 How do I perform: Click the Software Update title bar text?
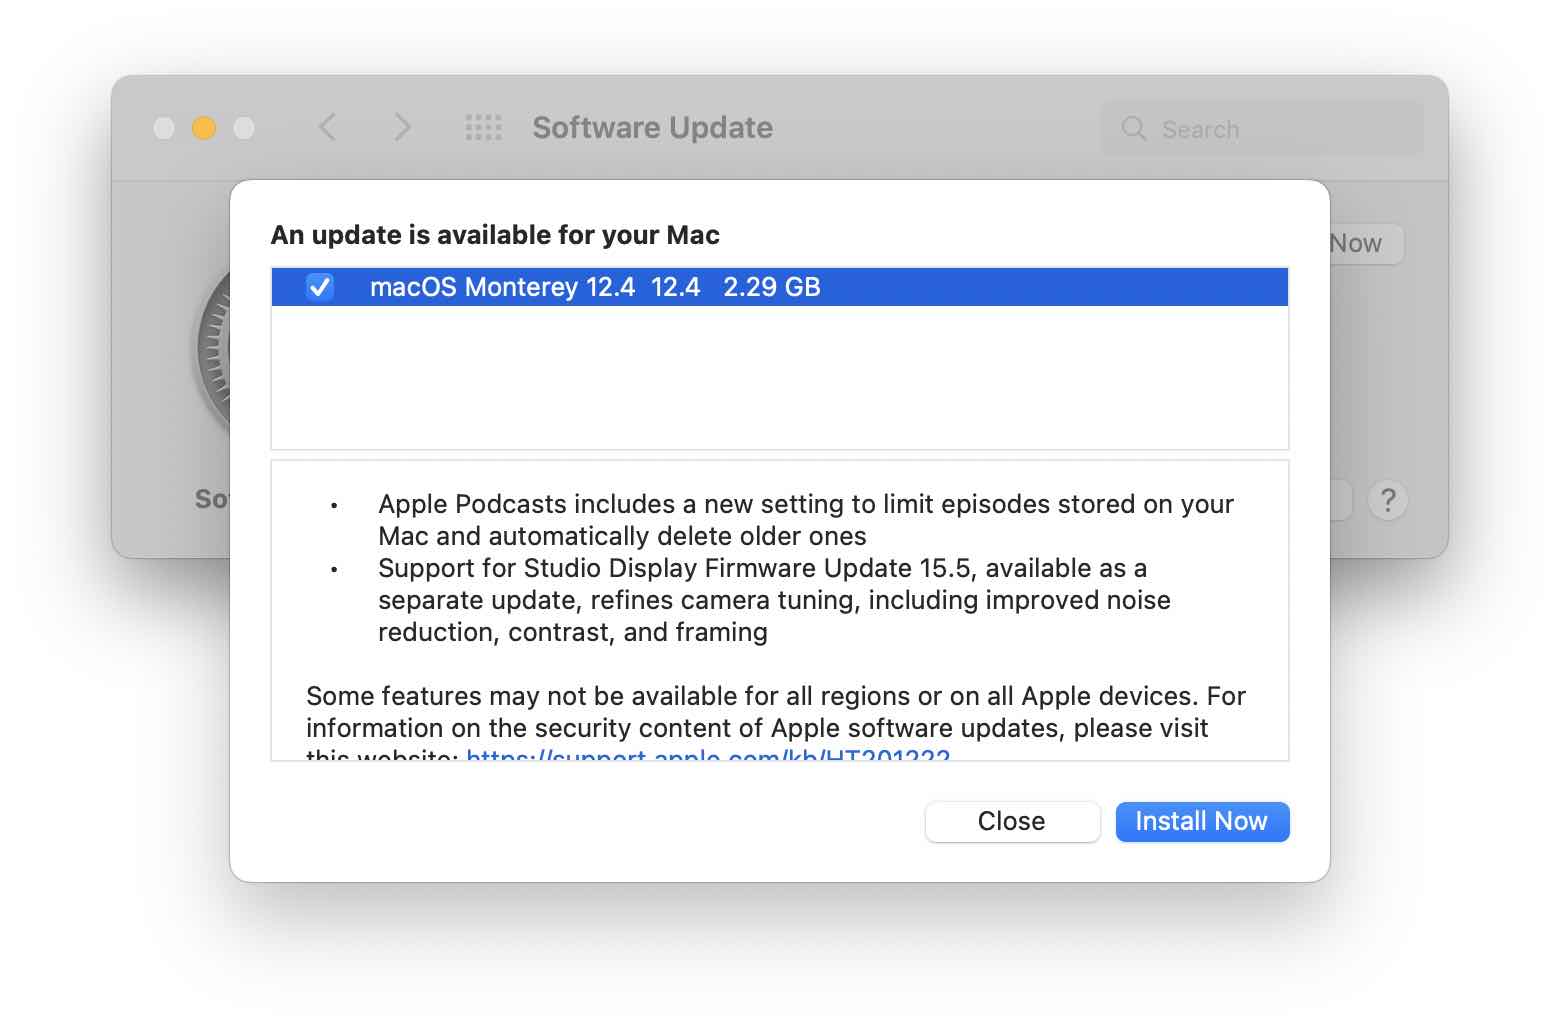pos(651,127)
